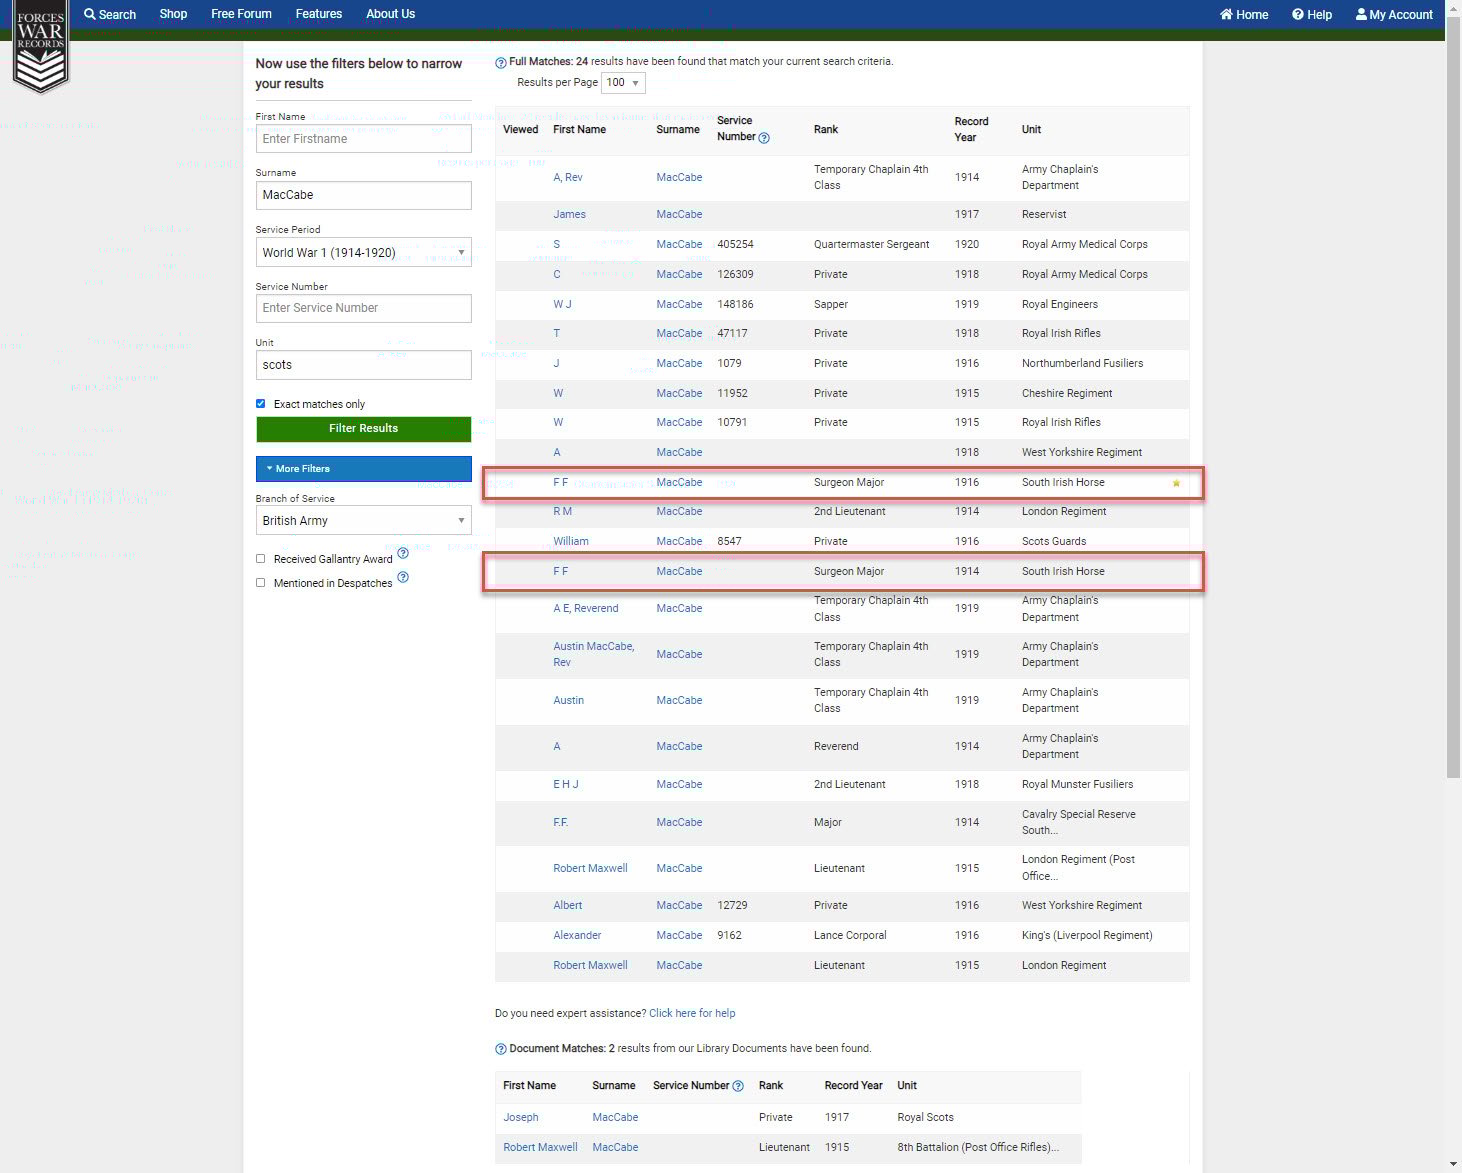
Task: Click Service Number column help icon
Action: pos(764,138)
